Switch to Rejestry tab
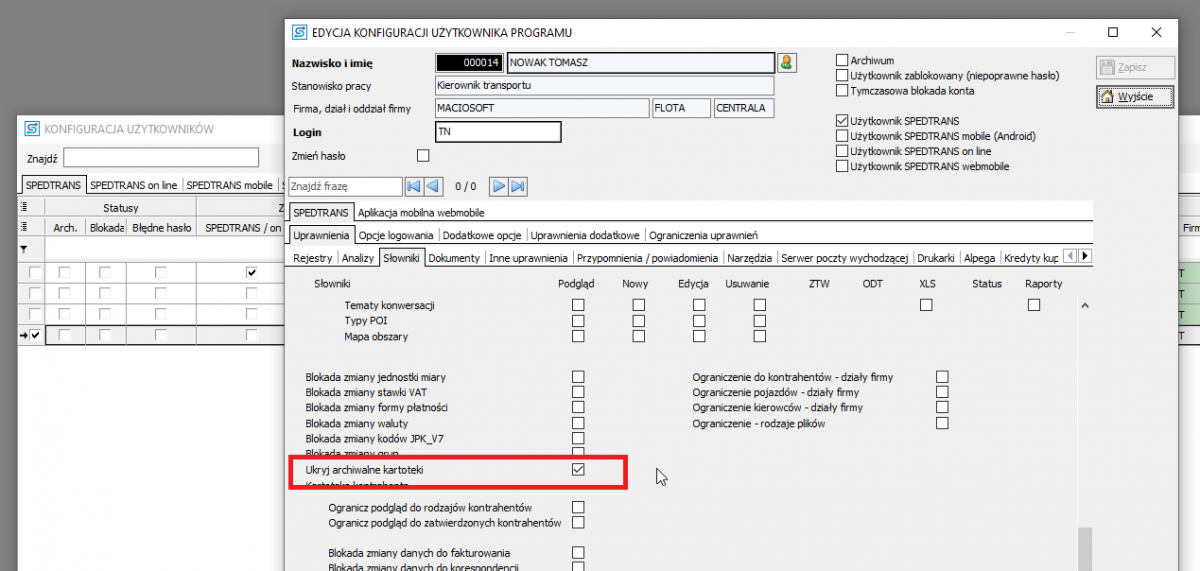The width and height of the screenshot is (1200, 571). click(x=313, y=258)
